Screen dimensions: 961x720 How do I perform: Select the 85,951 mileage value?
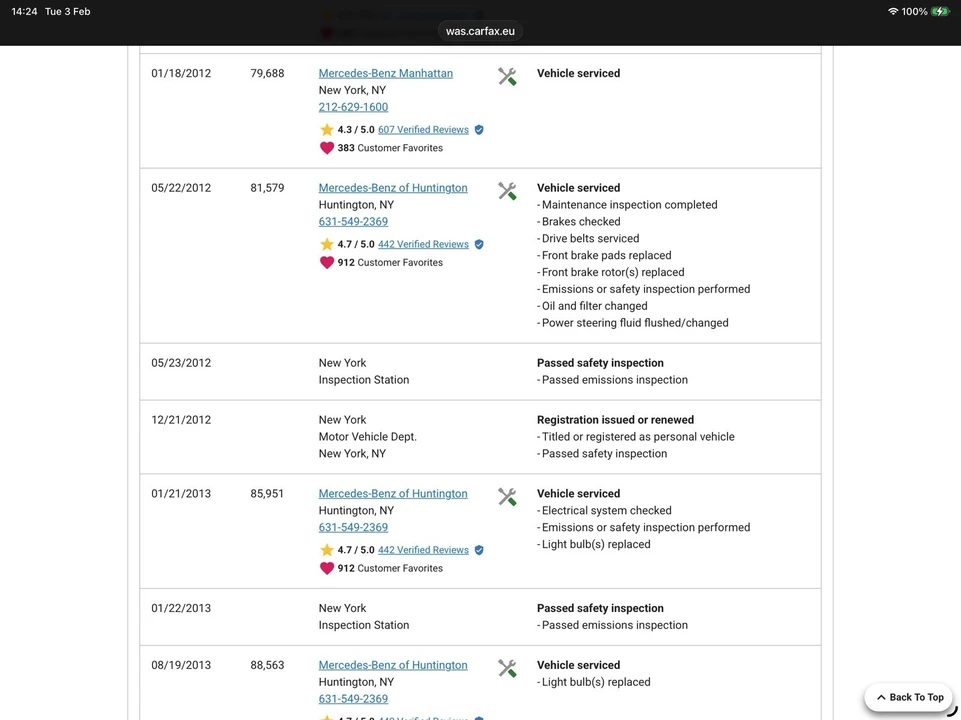point(267,493)
